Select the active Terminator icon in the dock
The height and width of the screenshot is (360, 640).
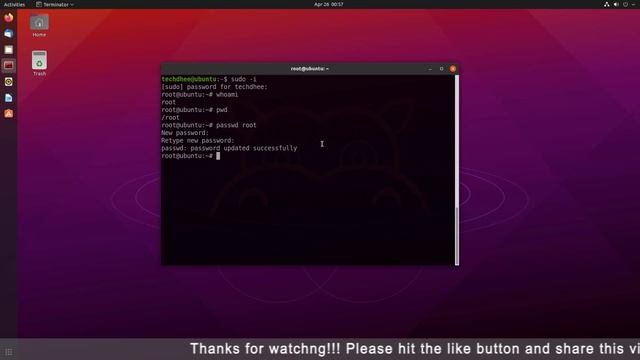[9, 65]
